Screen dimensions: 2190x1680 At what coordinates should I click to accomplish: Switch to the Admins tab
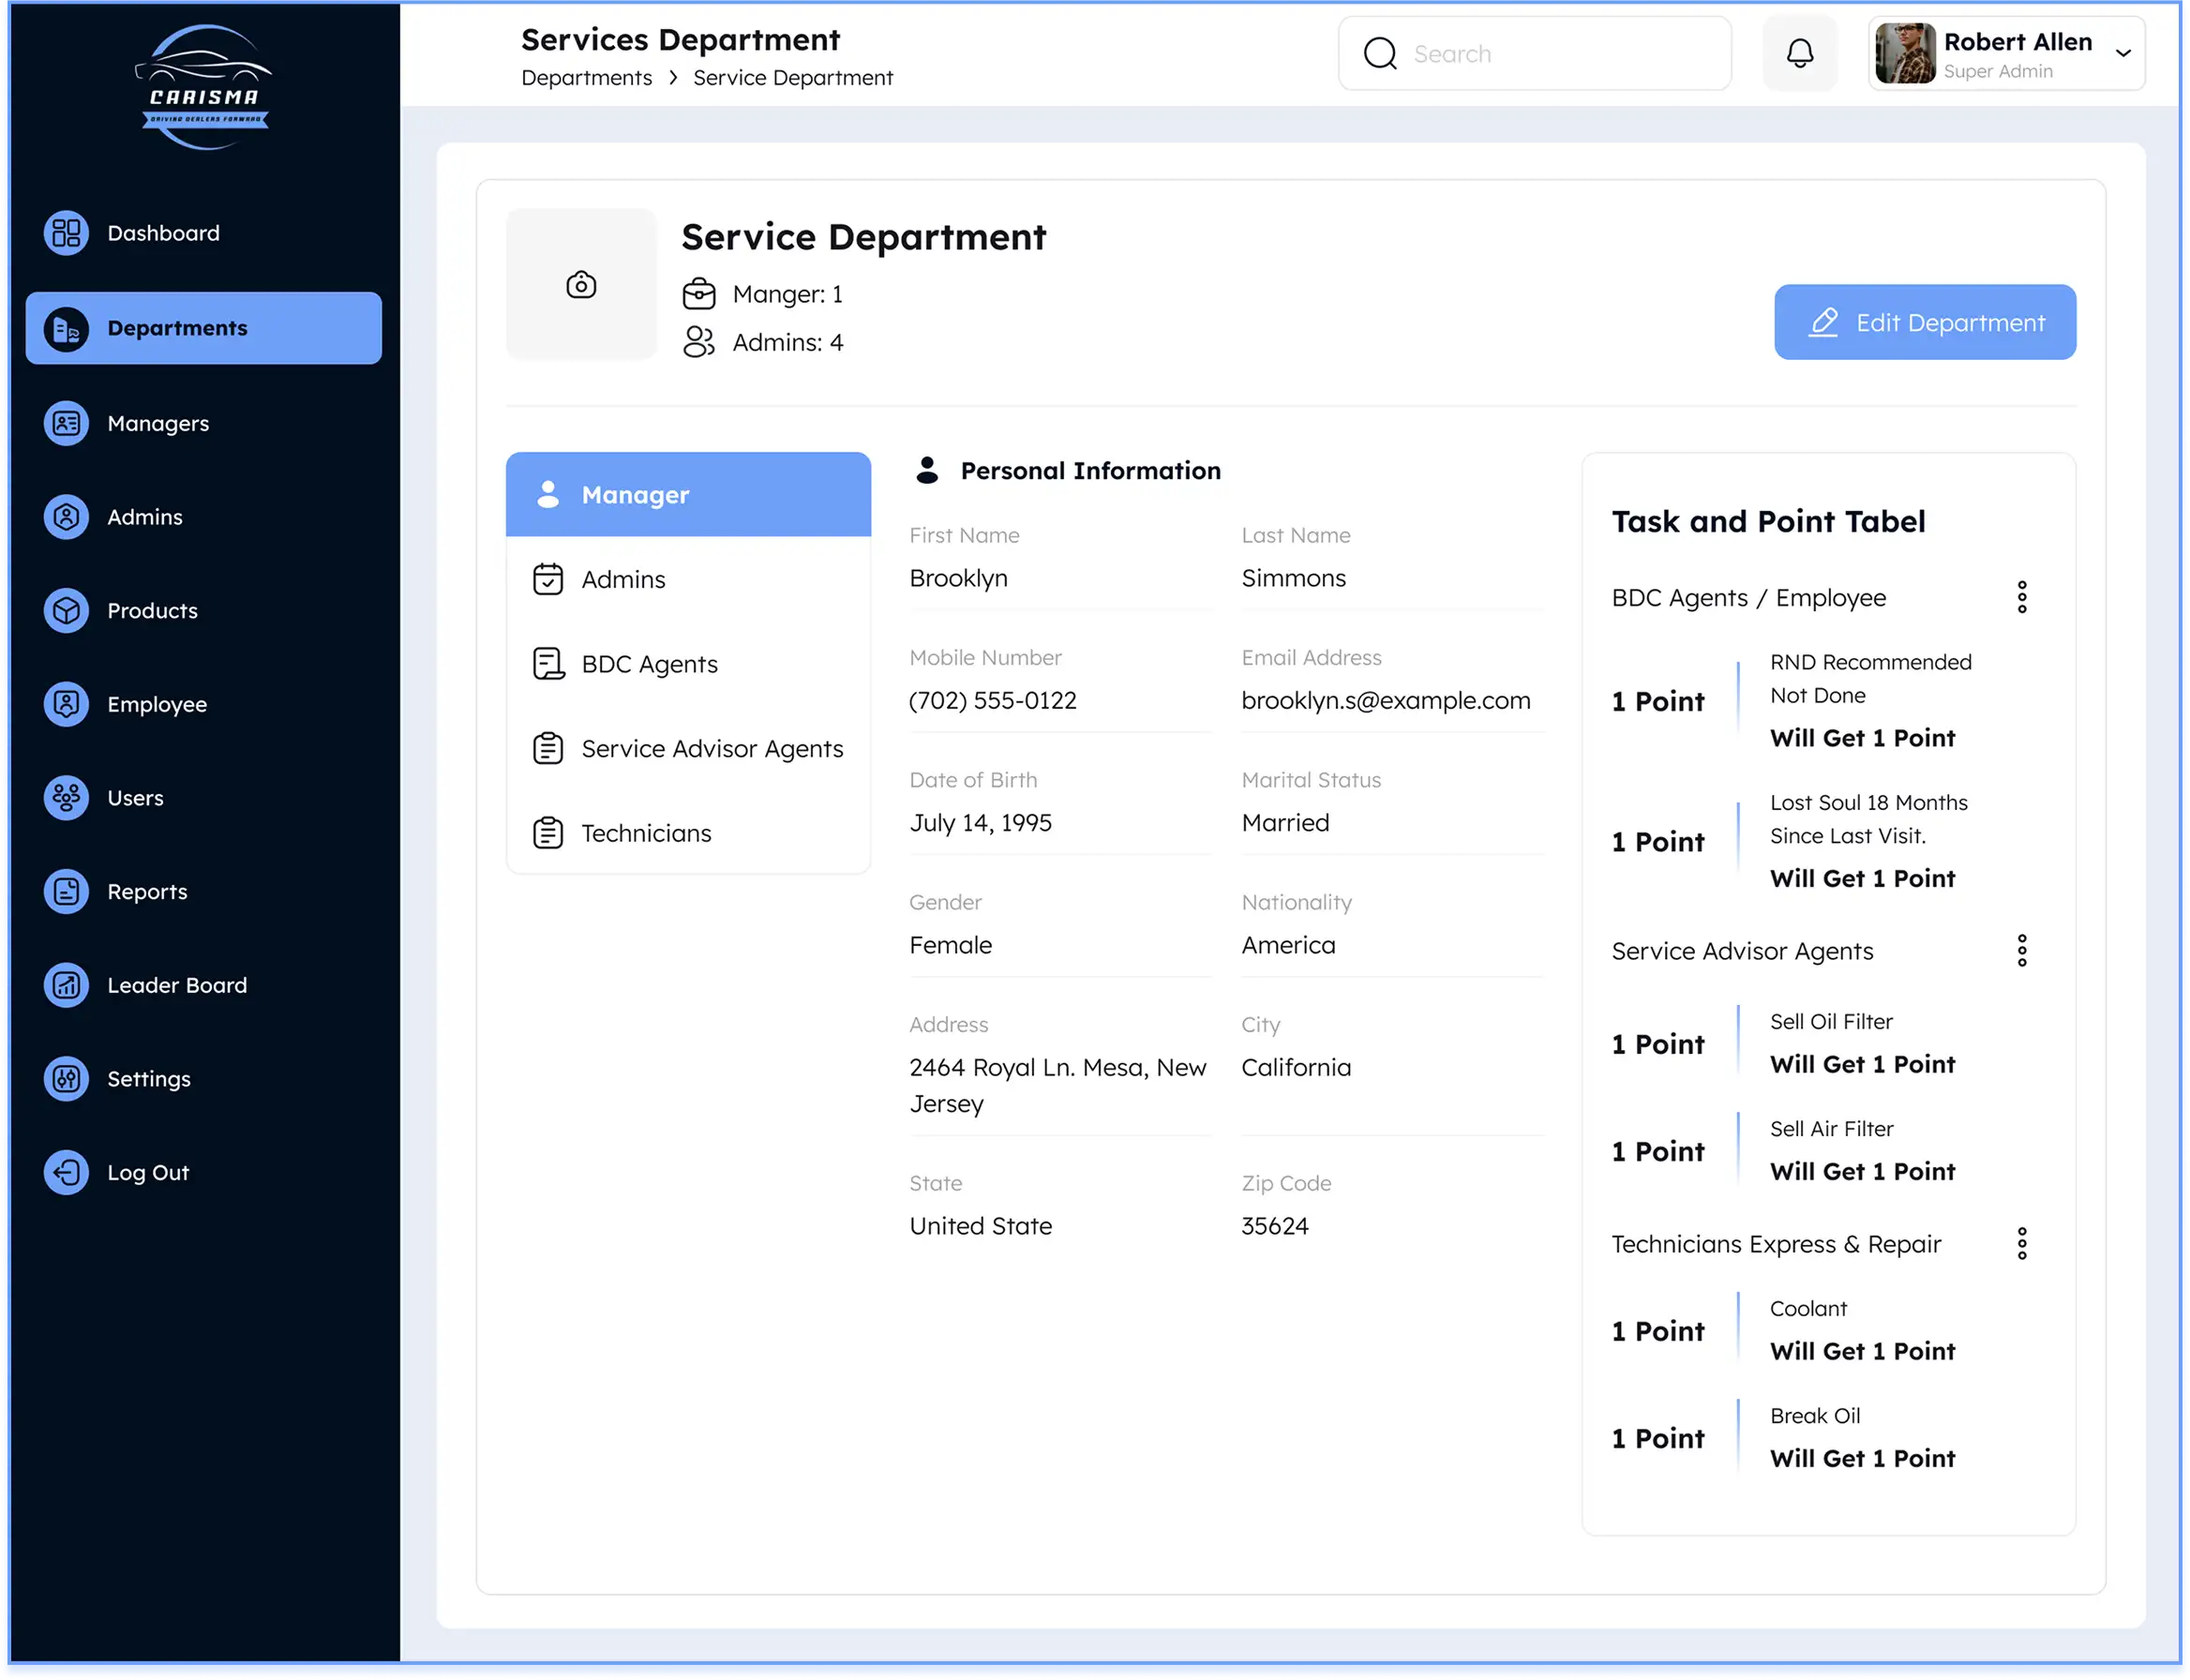pos(622,579)
